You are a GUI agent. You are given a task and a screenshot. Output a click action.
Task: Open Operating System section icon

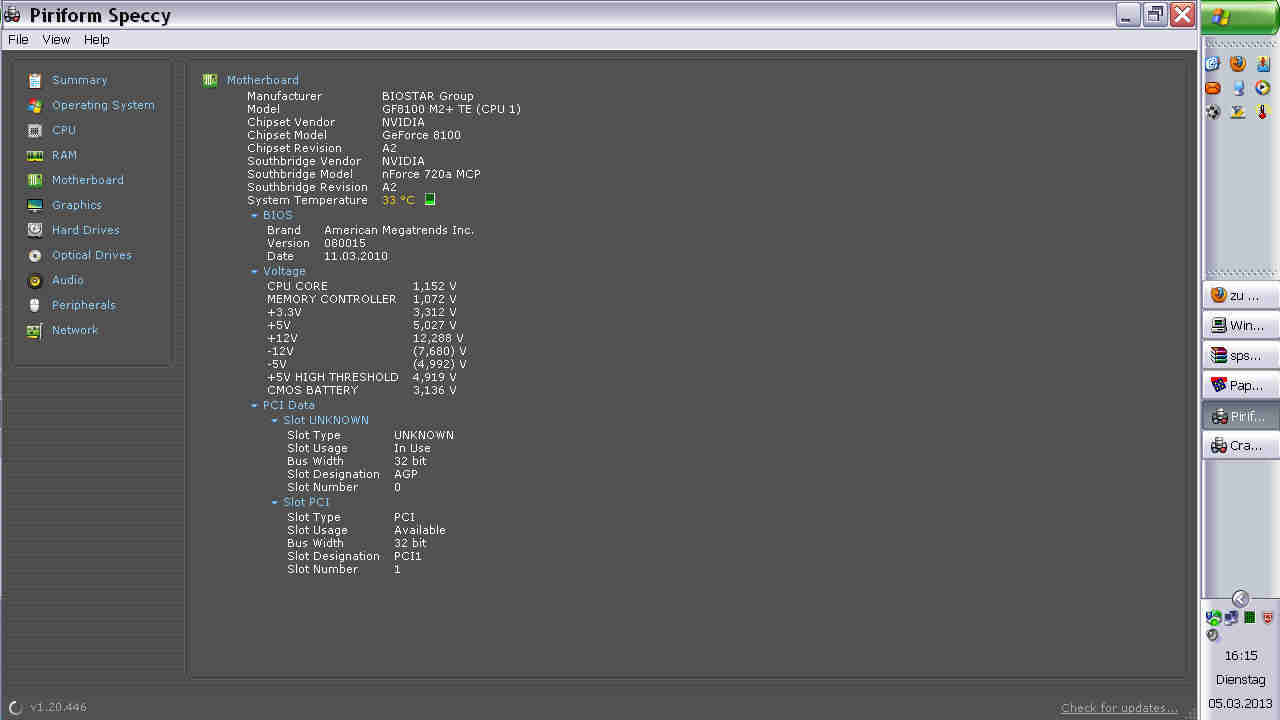pos(35,105)
